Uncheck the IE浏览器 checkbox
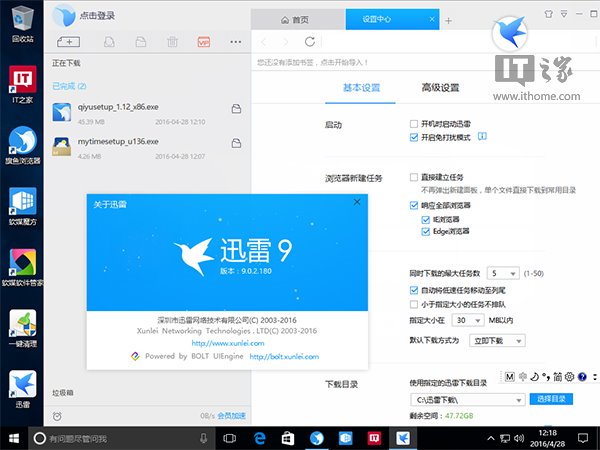 coord(425,220)
